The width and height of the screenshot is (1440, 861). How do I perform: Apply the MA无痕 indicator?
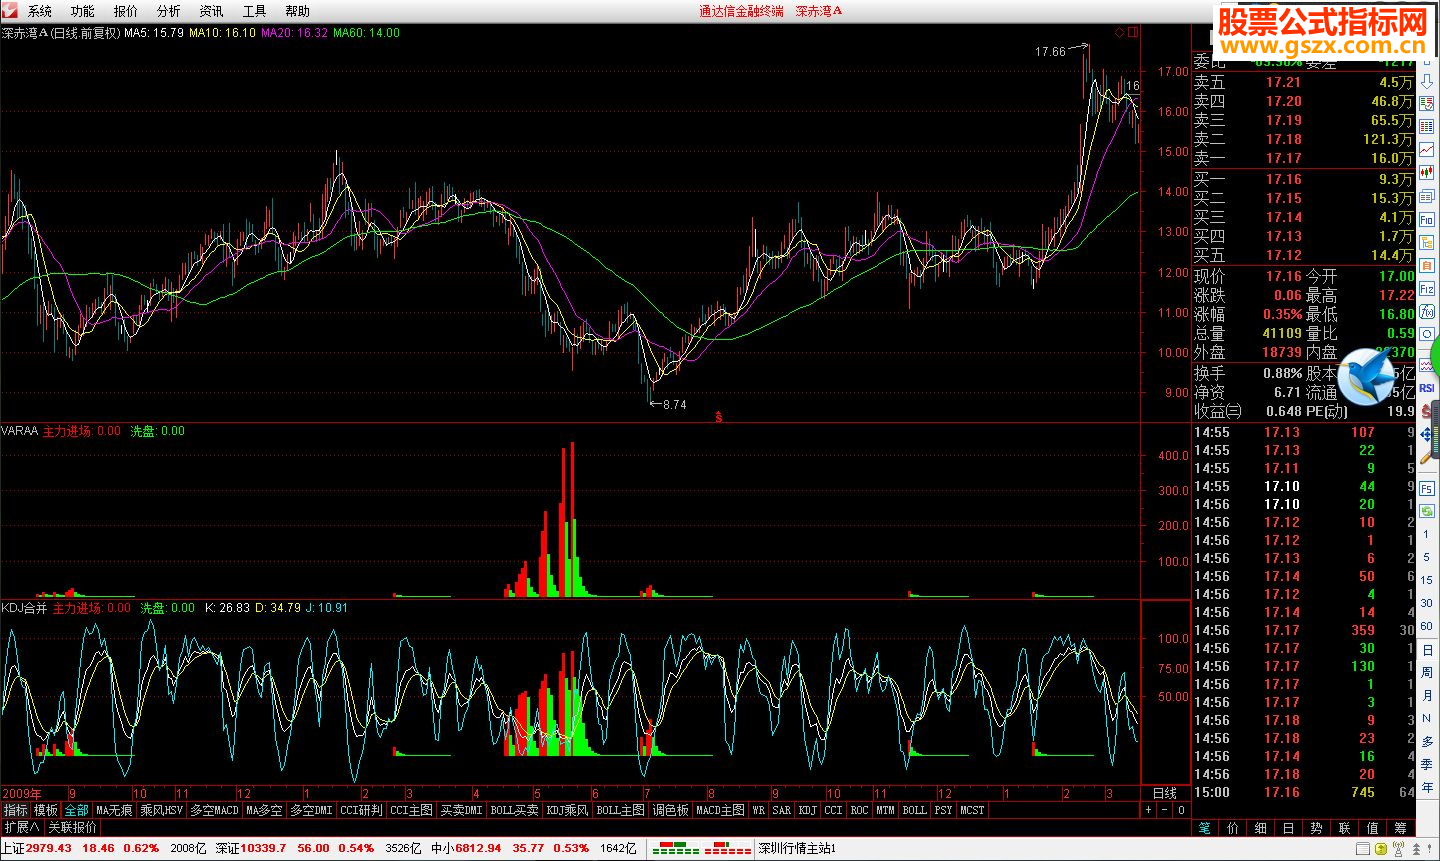(x=114, y=810)
